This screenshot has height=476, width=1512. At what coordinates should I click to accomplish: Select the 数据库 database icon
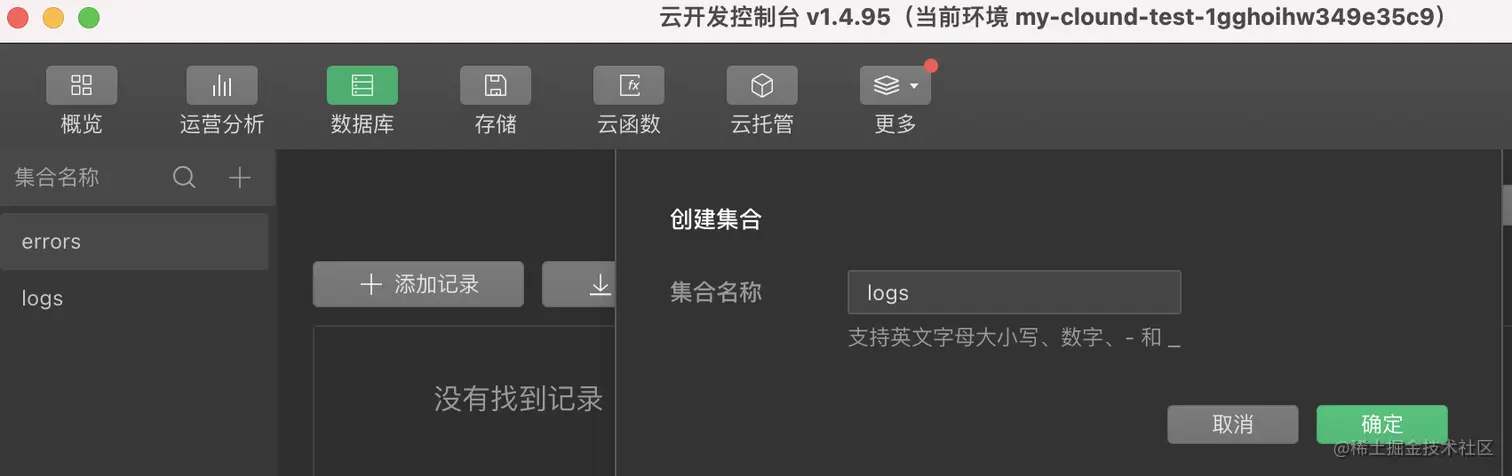[x=362, y=86]
